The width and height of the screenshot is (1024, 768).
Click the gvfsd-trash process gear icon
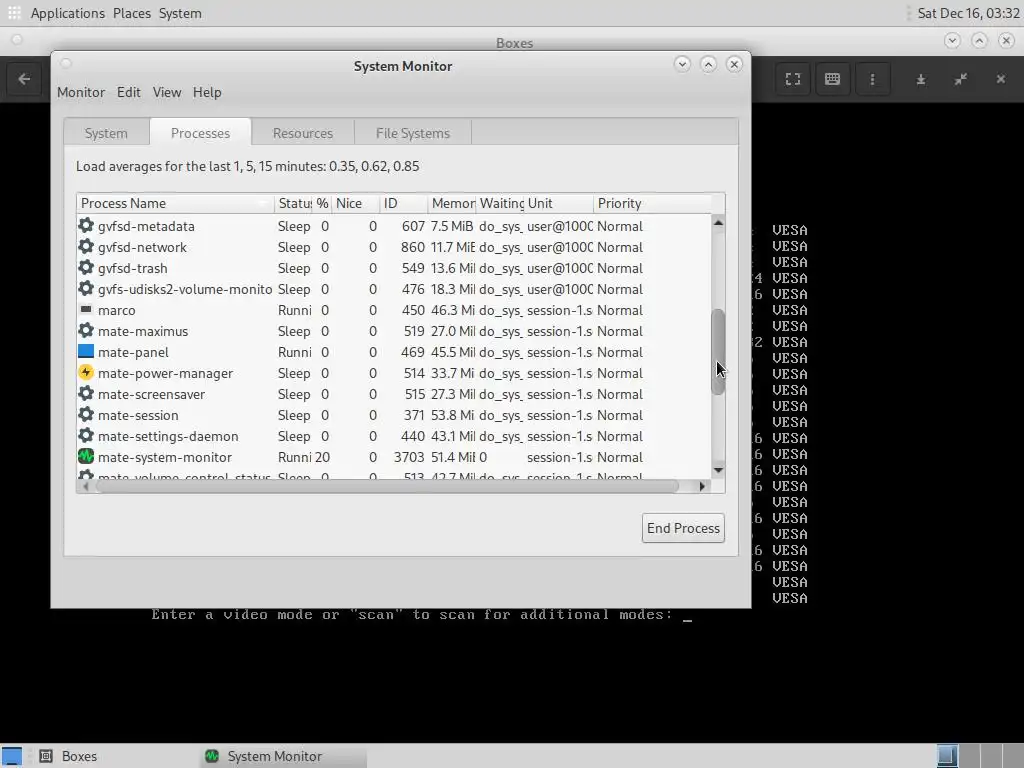[x=86, y=267]
